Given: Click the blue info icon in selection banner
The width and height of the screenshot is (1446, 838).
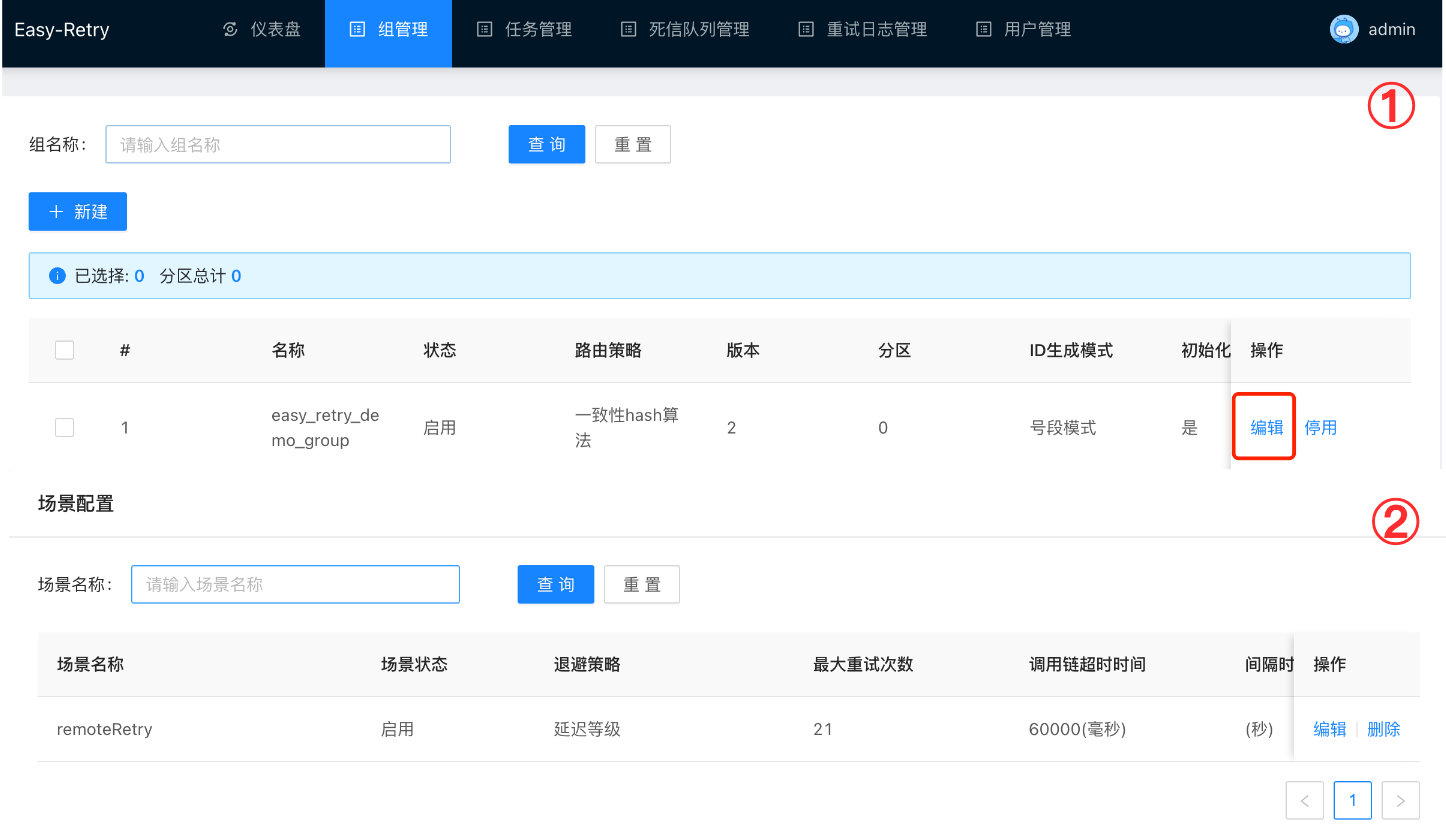Looking at the screenshot, I should (57, 276).
